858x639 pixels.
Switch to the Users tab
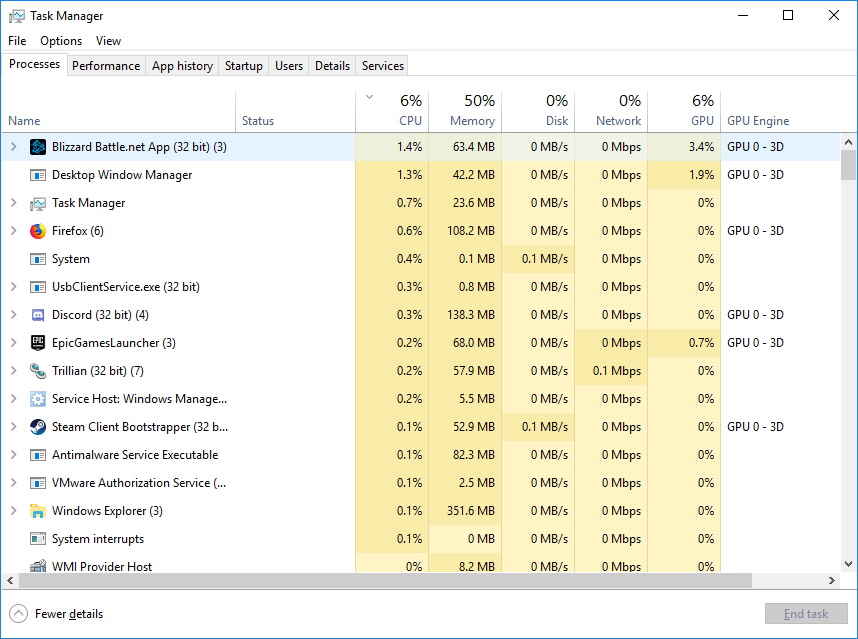289,66
